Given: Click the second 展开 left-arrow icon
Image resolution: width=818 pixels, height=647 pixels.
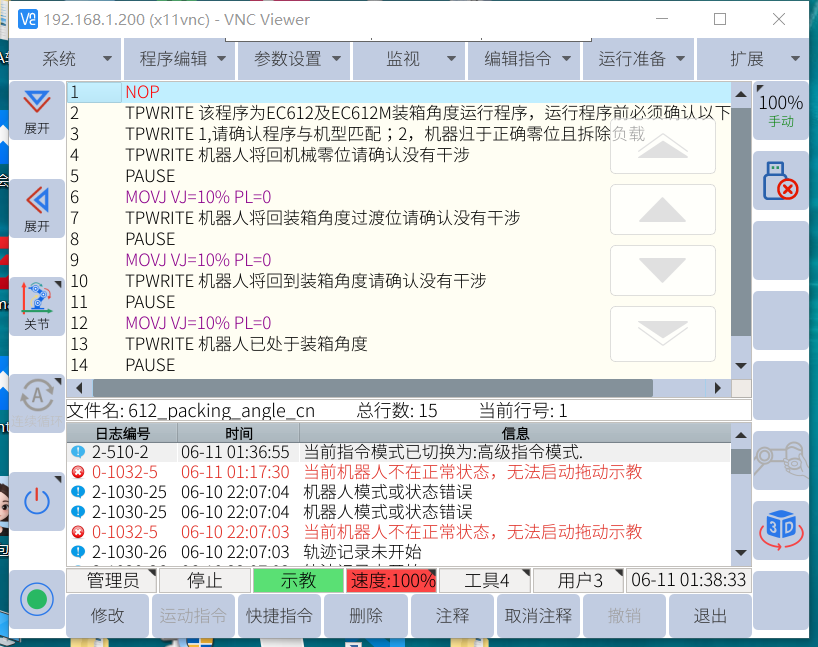Looking at the screenshot, I should [37, 208].
